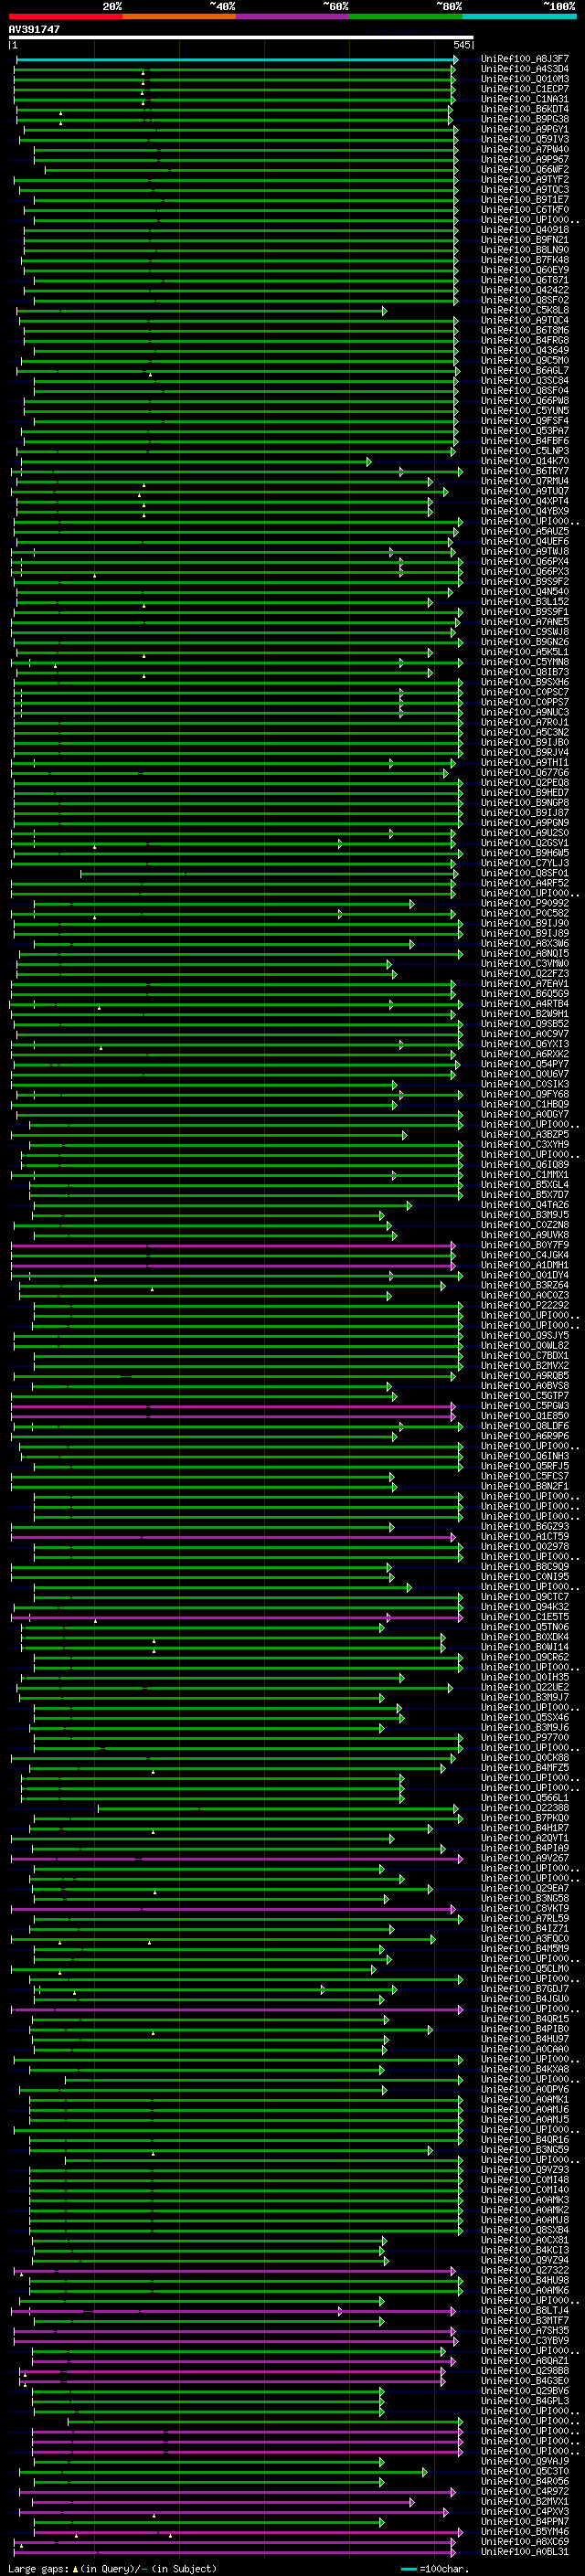Select hit UniRef100_Q42422
Screen dimensions: 585x2576
[x=524, y=290]
